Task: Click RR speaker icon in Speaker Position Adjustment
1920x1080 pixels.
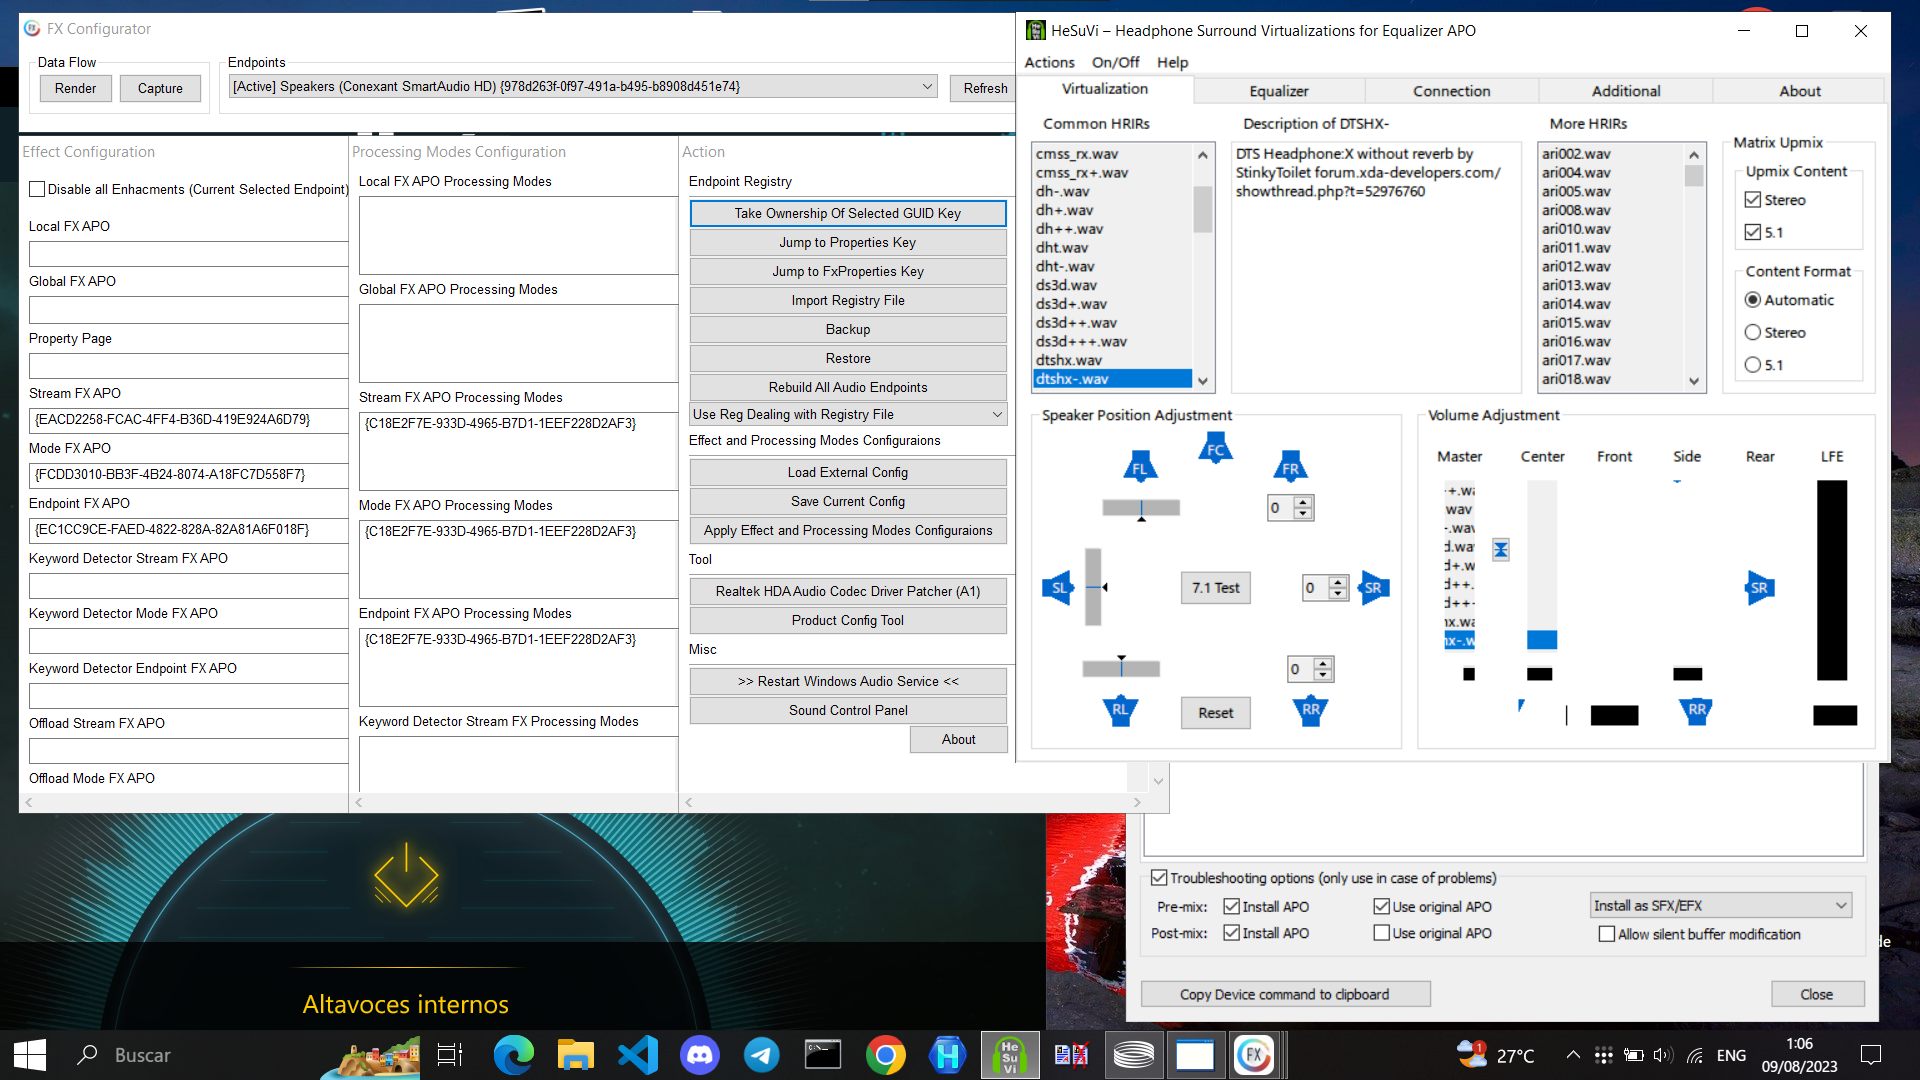Action: (1310, 710)
